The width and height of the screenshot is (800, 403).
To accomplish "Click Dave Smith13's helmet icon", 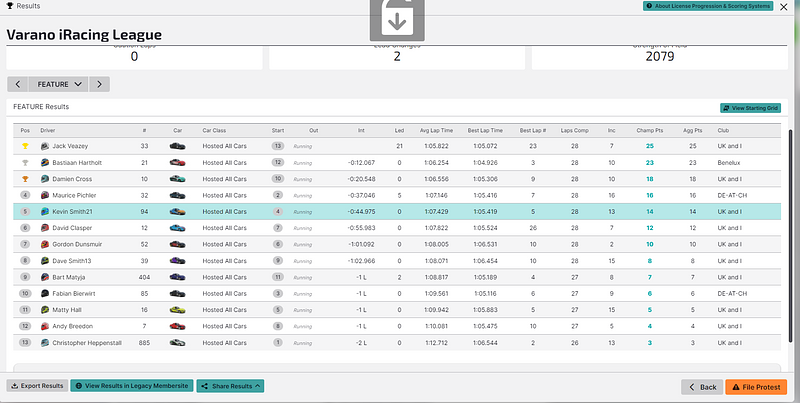I will point(45,261).
